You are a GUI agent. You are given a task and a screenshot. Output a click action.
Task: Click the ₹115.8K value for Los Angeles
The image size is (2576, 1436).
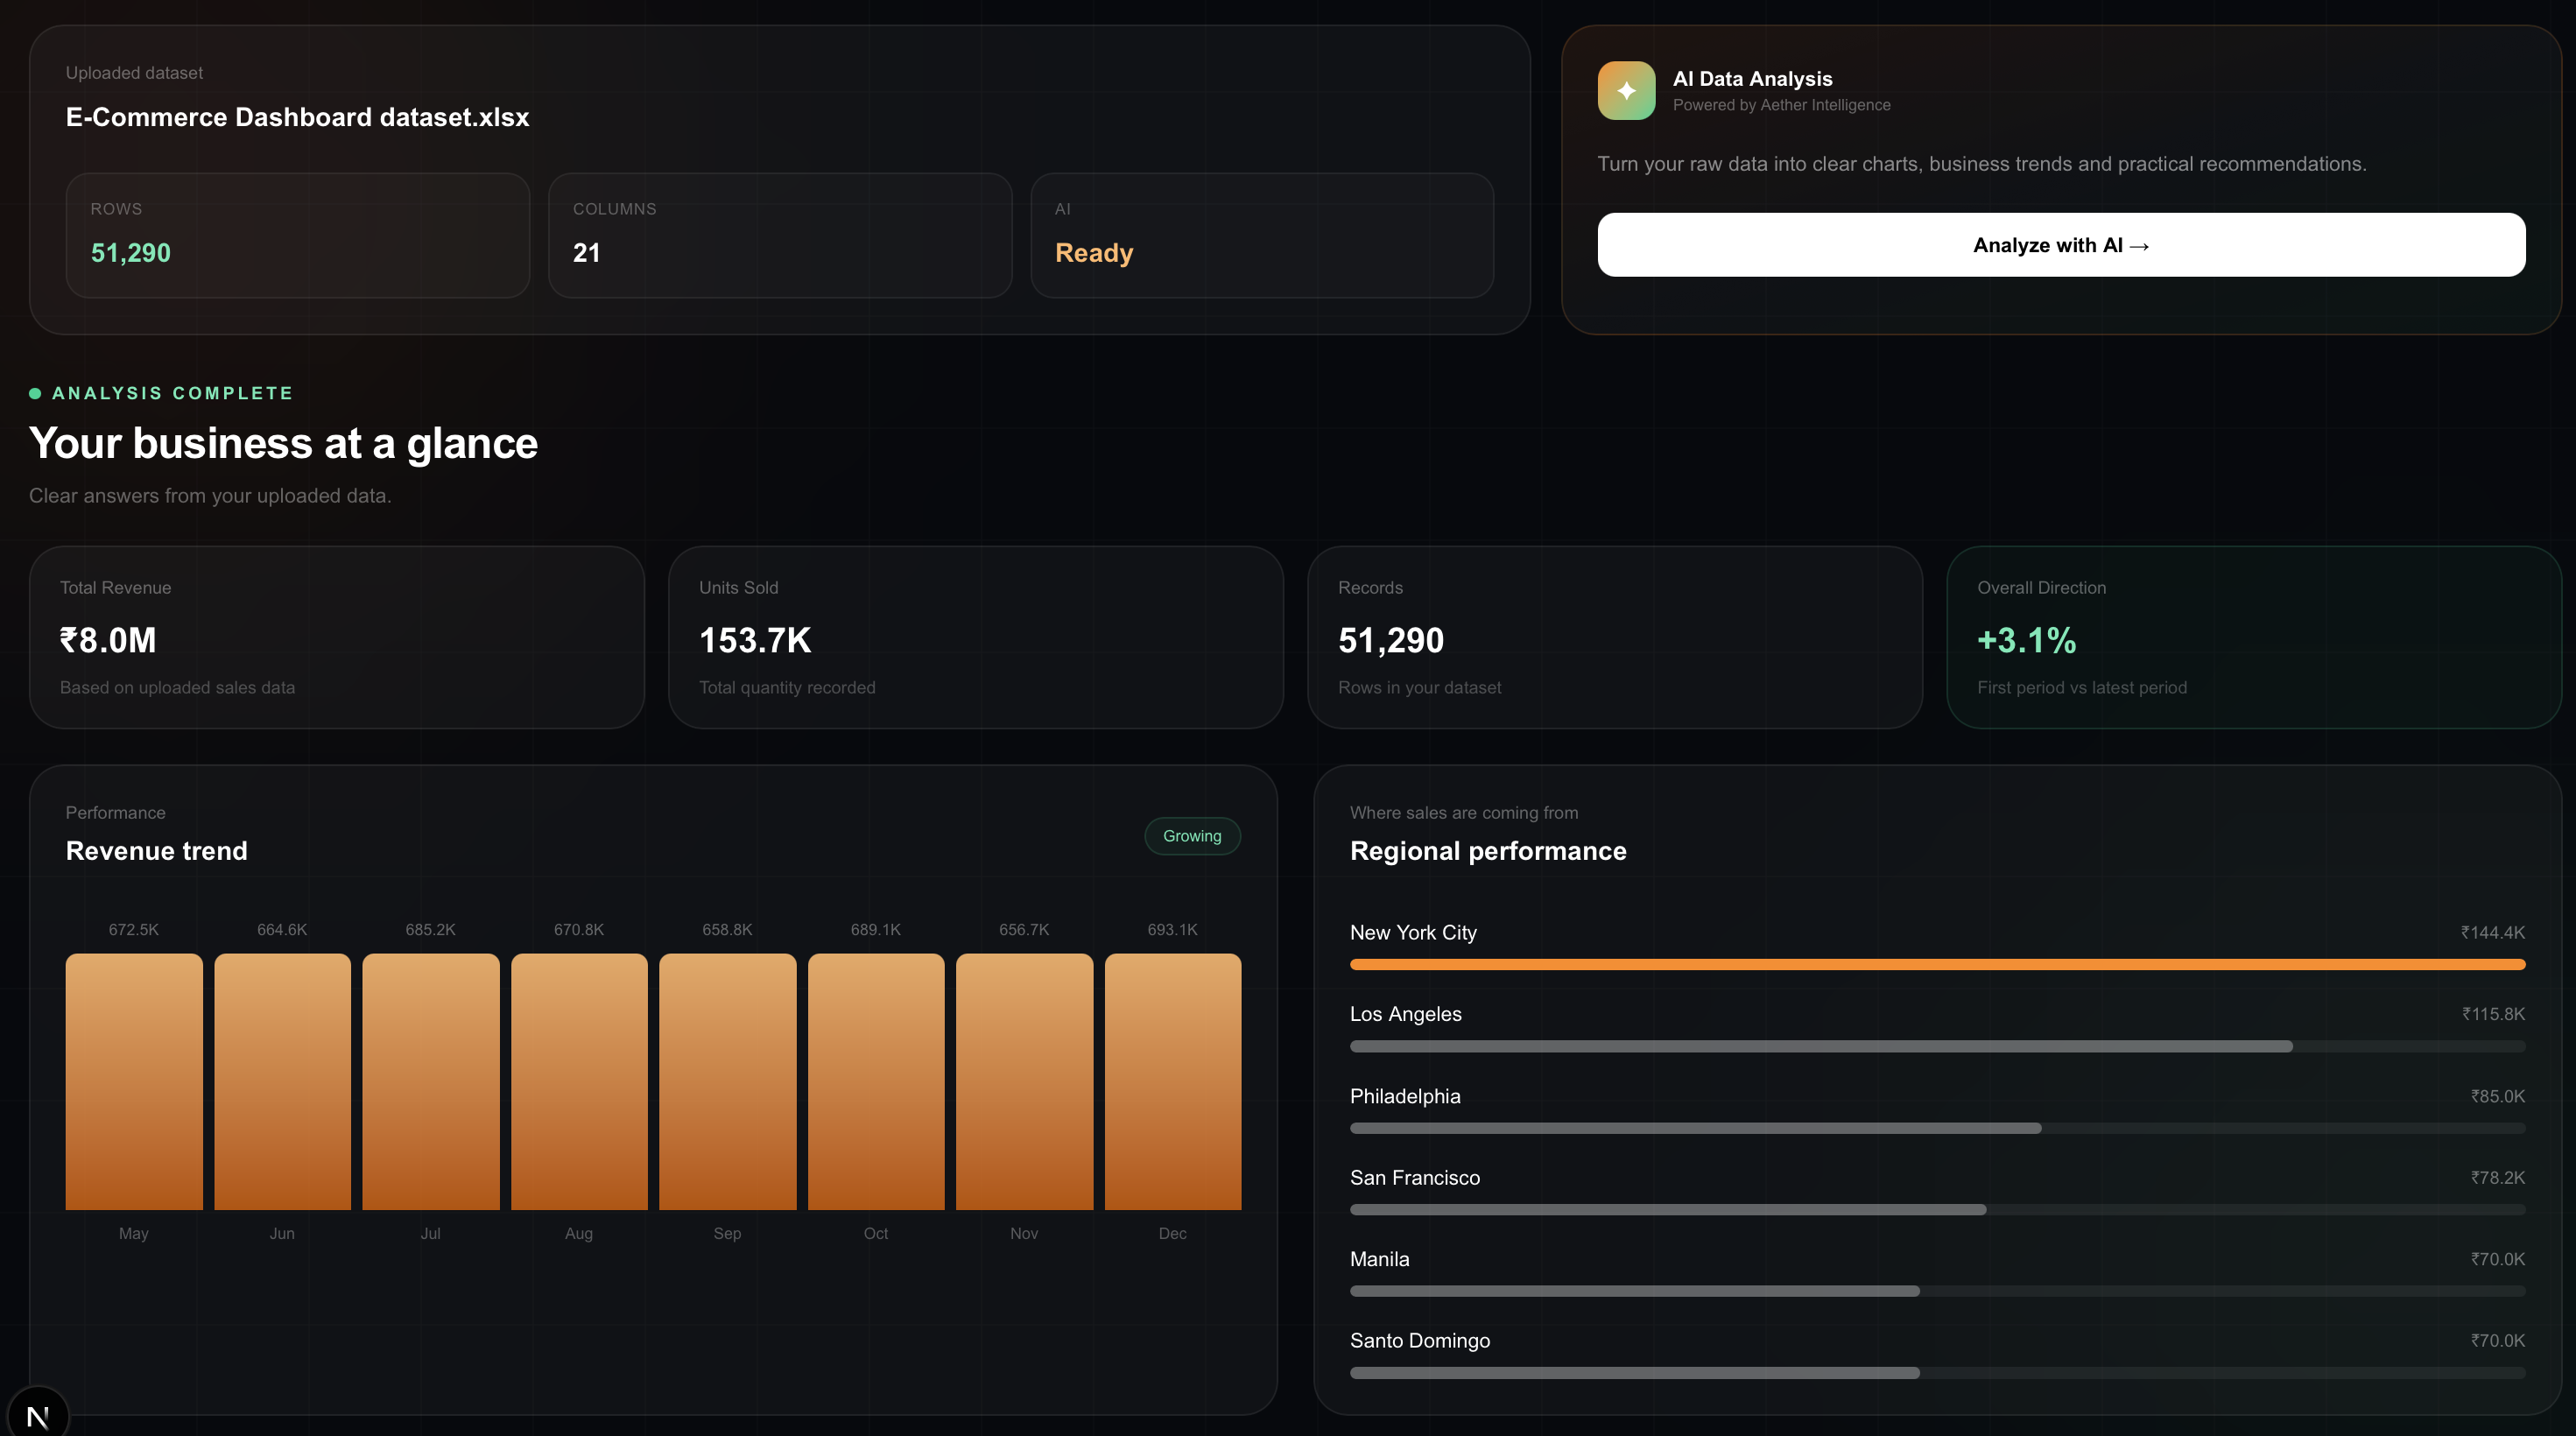2493,1014
